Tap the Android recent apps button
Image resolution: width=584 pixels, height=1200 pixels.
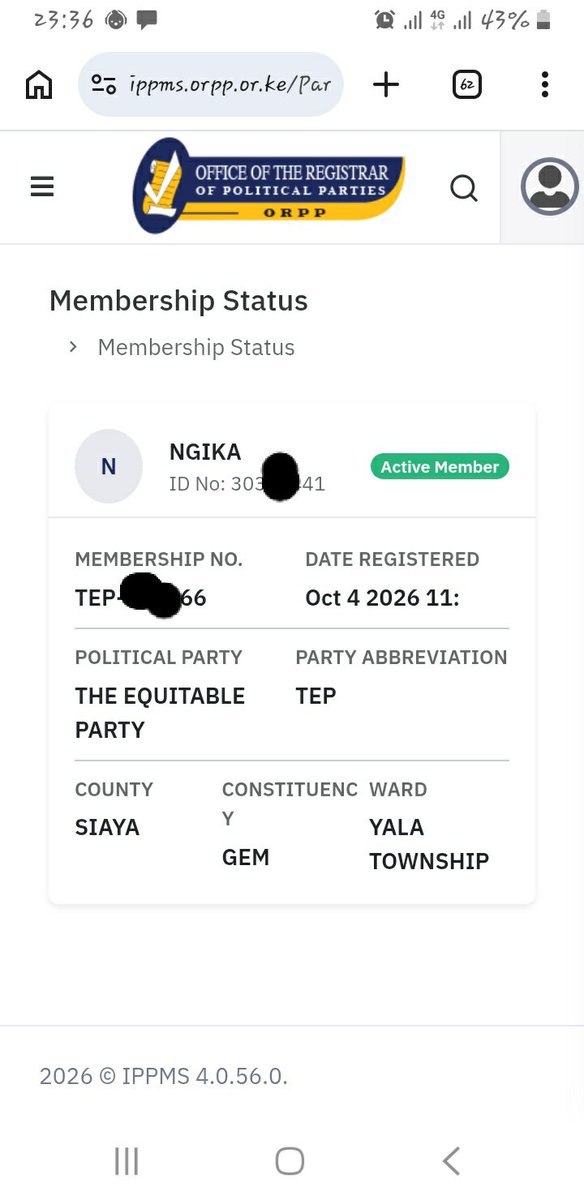click(126, 1161)
